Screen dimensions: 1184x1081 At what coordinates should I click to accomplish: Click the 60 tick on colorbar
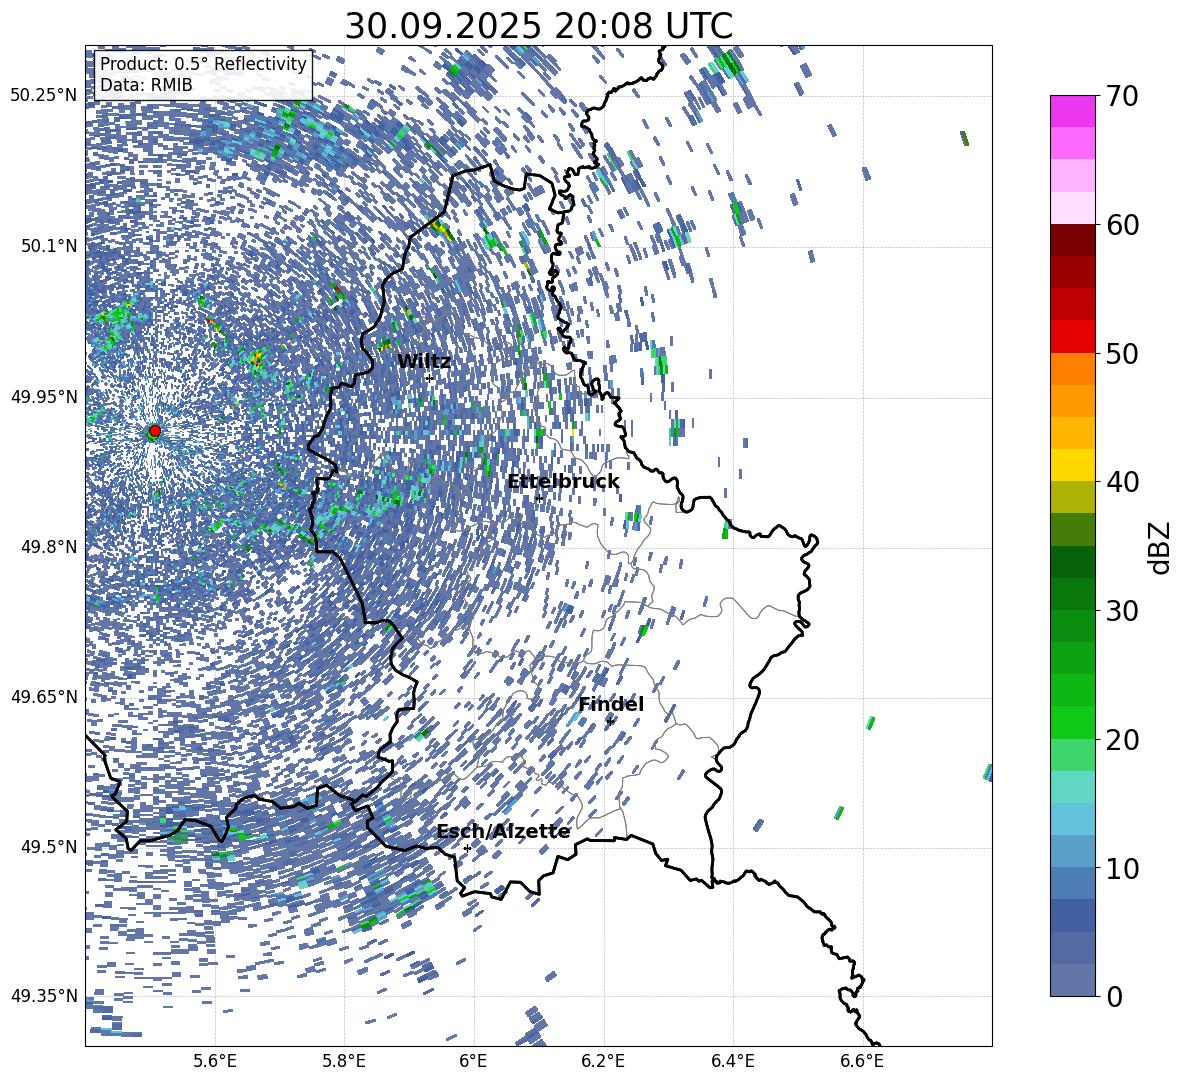[x=1121, y=225]
